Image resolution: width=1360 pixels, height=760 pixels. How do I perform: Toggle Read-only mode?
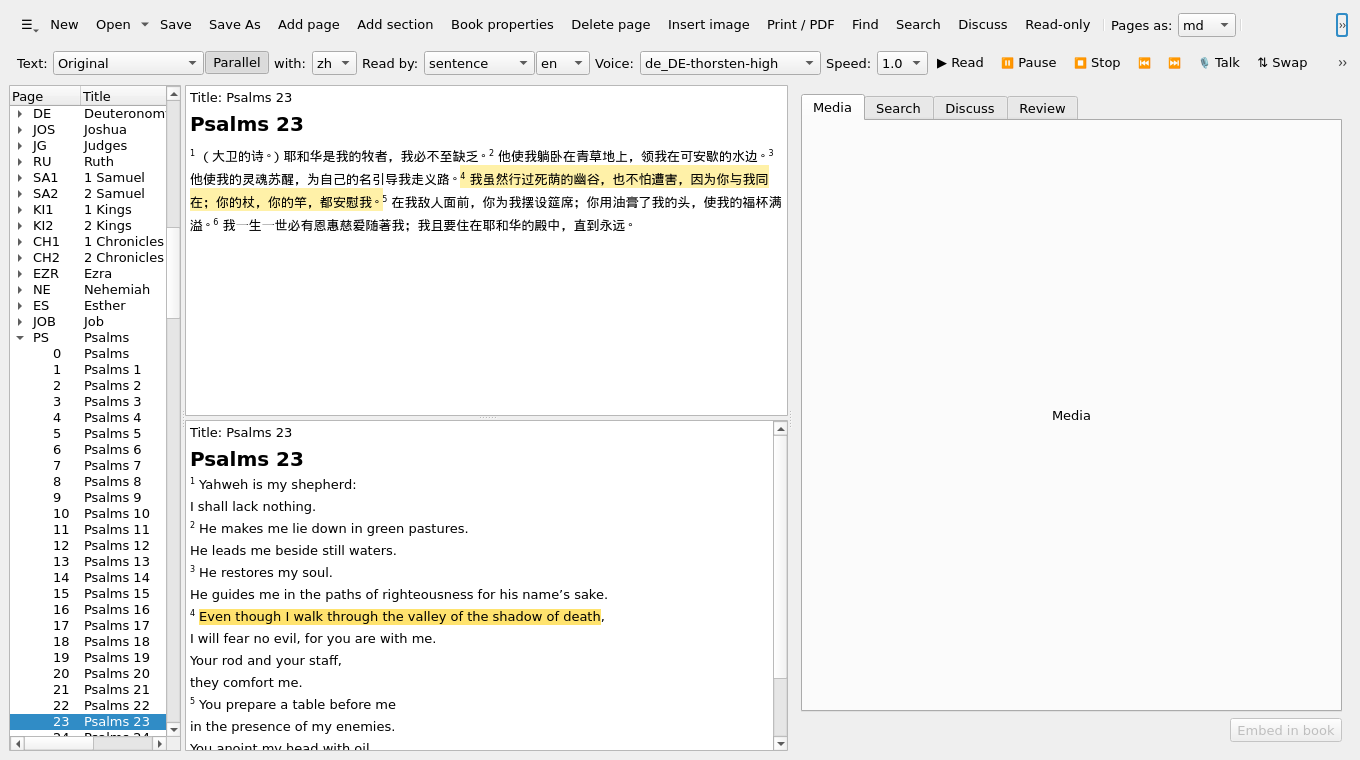(x=1057, y=25)
